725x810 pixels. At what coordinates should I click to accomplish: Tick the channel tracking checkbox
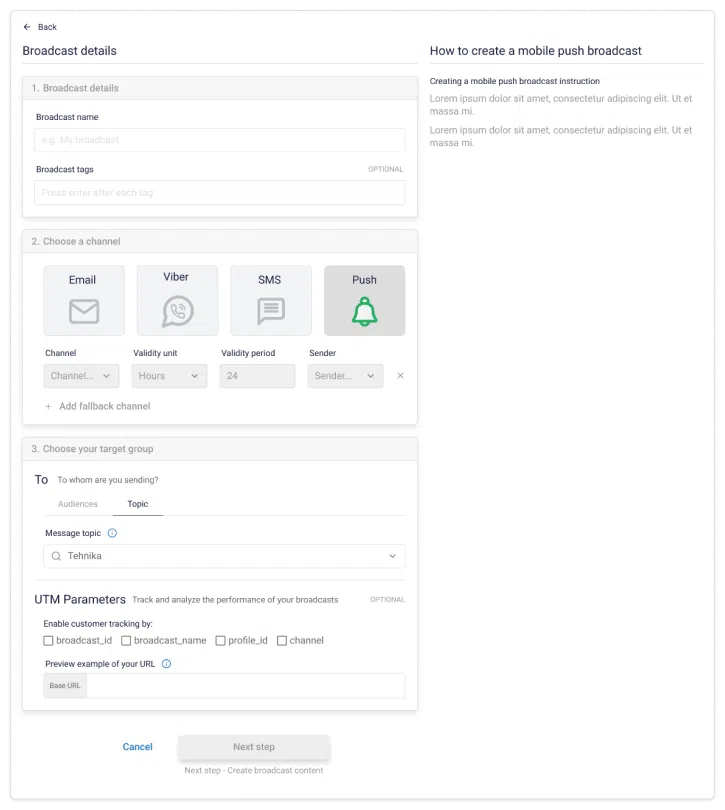[282, 640]
